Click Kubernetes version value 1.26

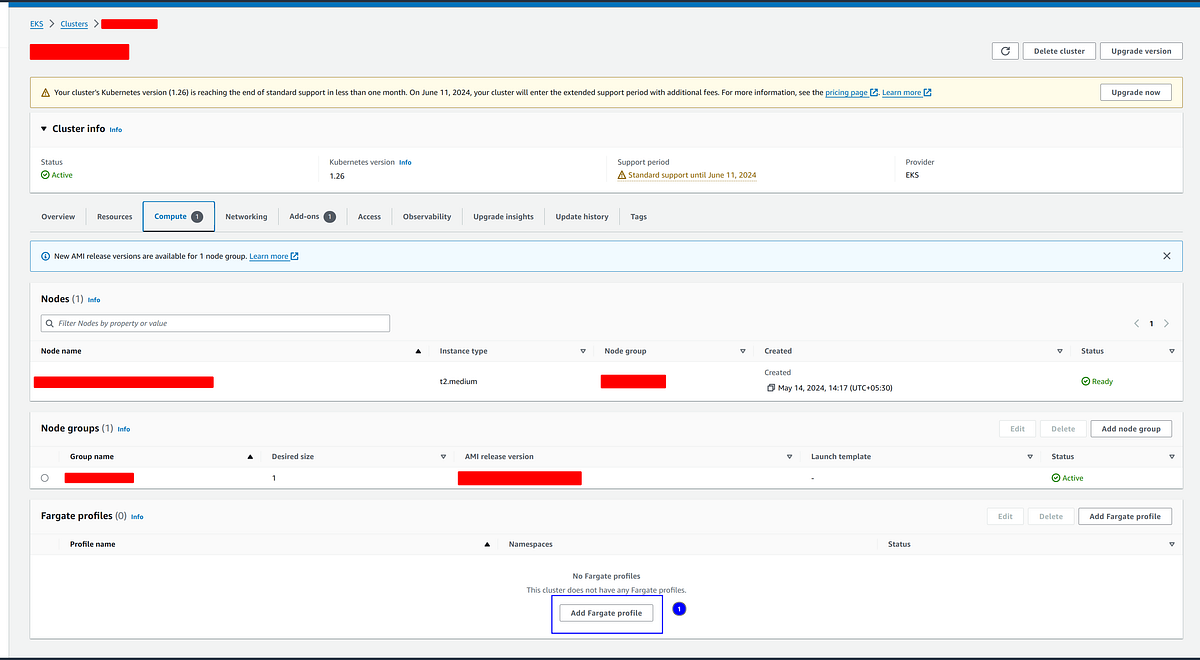(x=337, y=175)
